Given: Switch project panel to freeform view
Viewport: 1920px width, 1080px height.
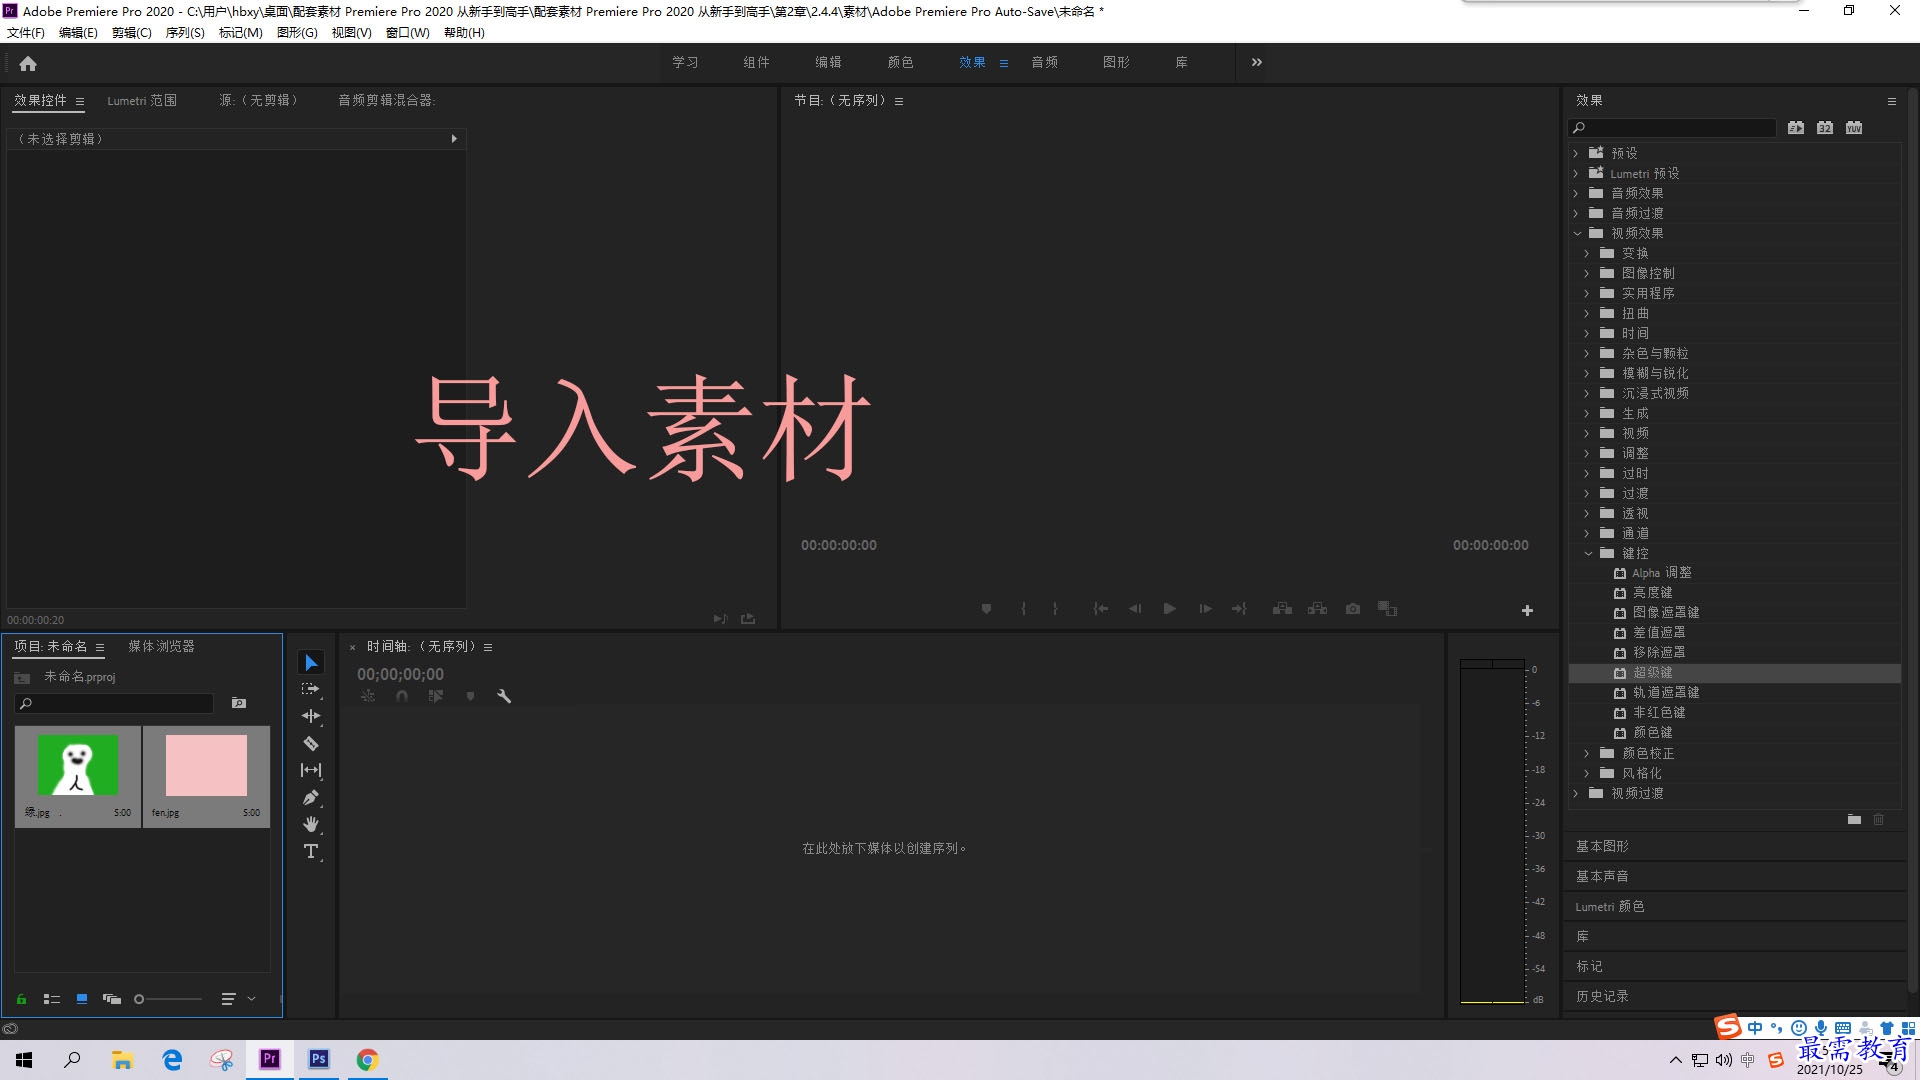Looking at the screenshot, I should [x=112, y=999].
